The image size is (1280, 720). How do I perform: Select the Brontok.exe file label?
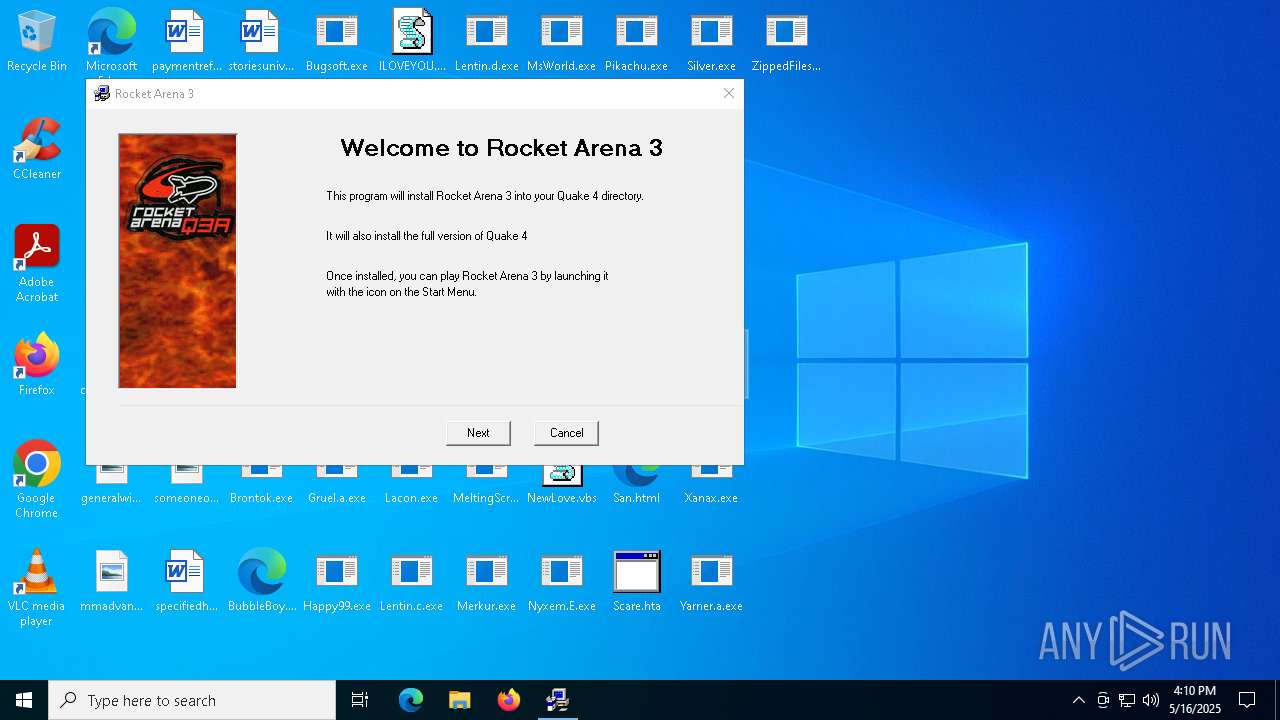coord(261,498)
